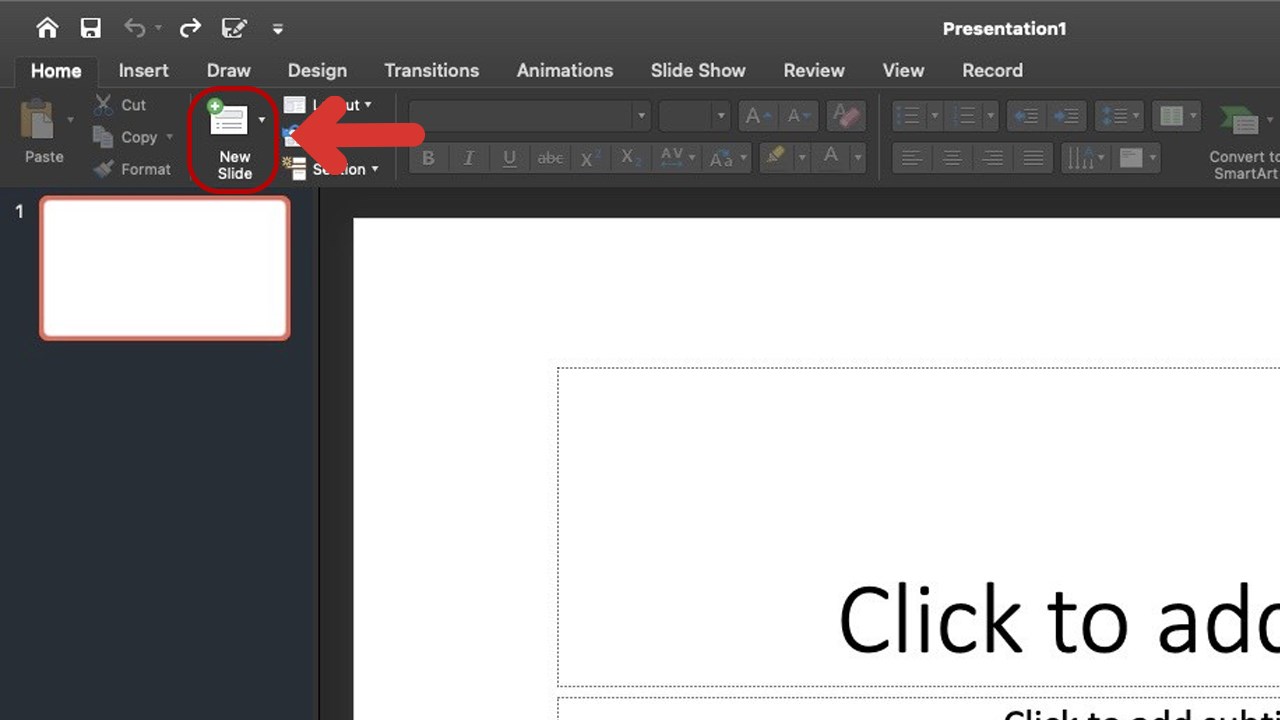Viewport: 1280px width, 720px height.
Task: Open the text direction menu
Action: tap(1084, 158)
